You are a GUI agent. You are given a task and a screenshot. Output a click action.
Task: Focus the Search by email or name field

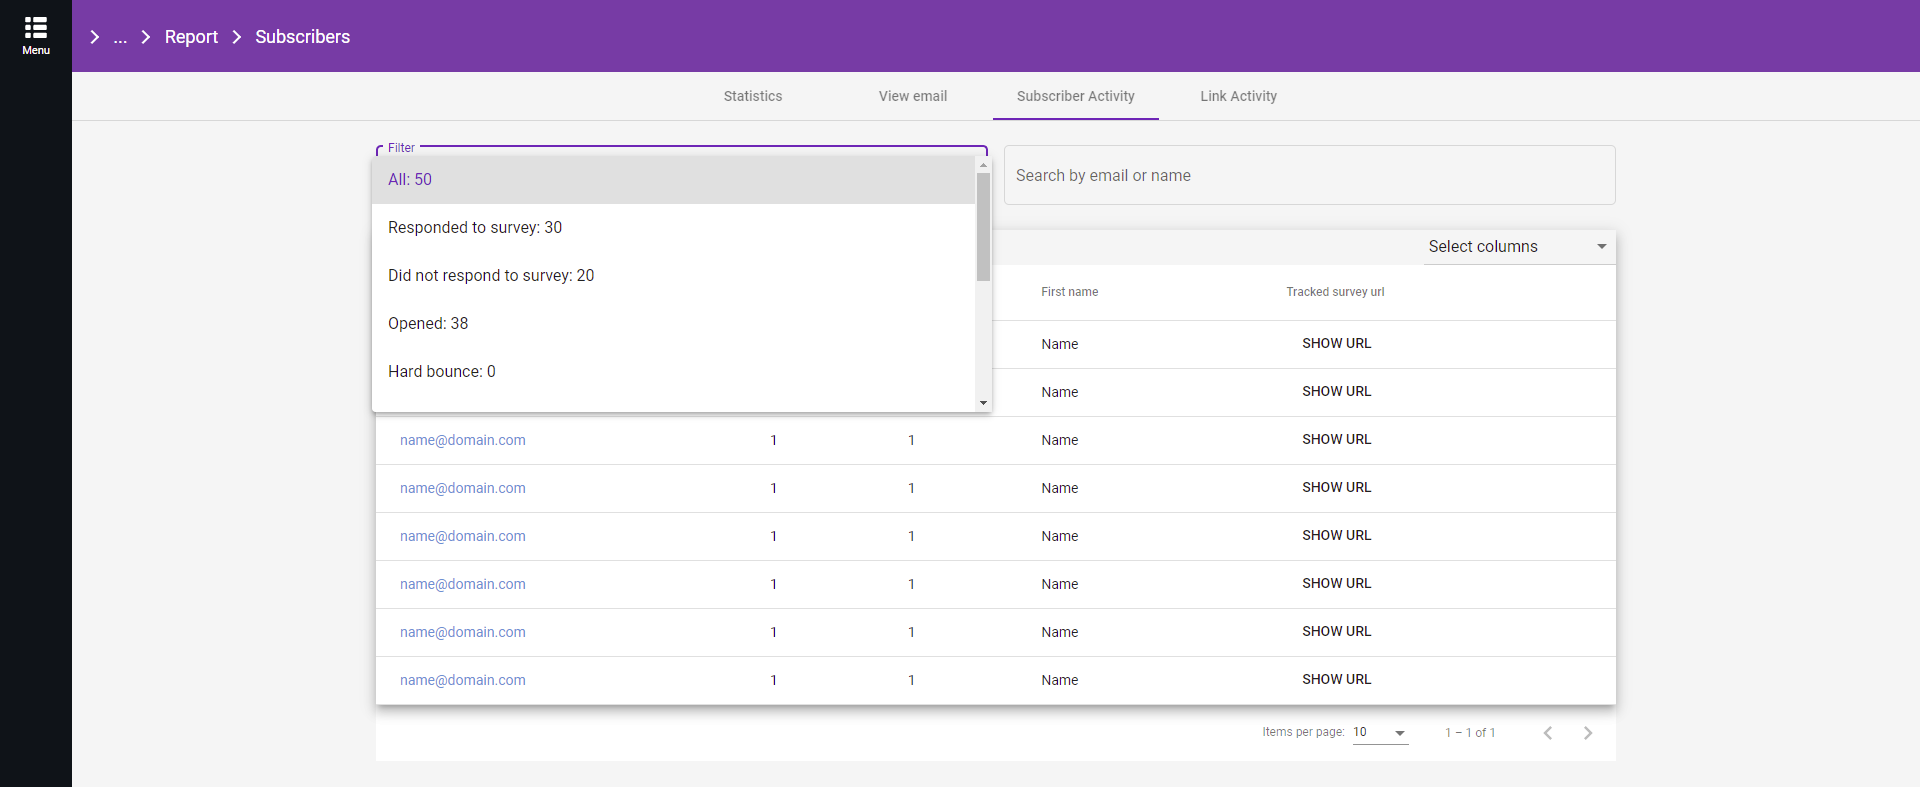coord(1310,175)
